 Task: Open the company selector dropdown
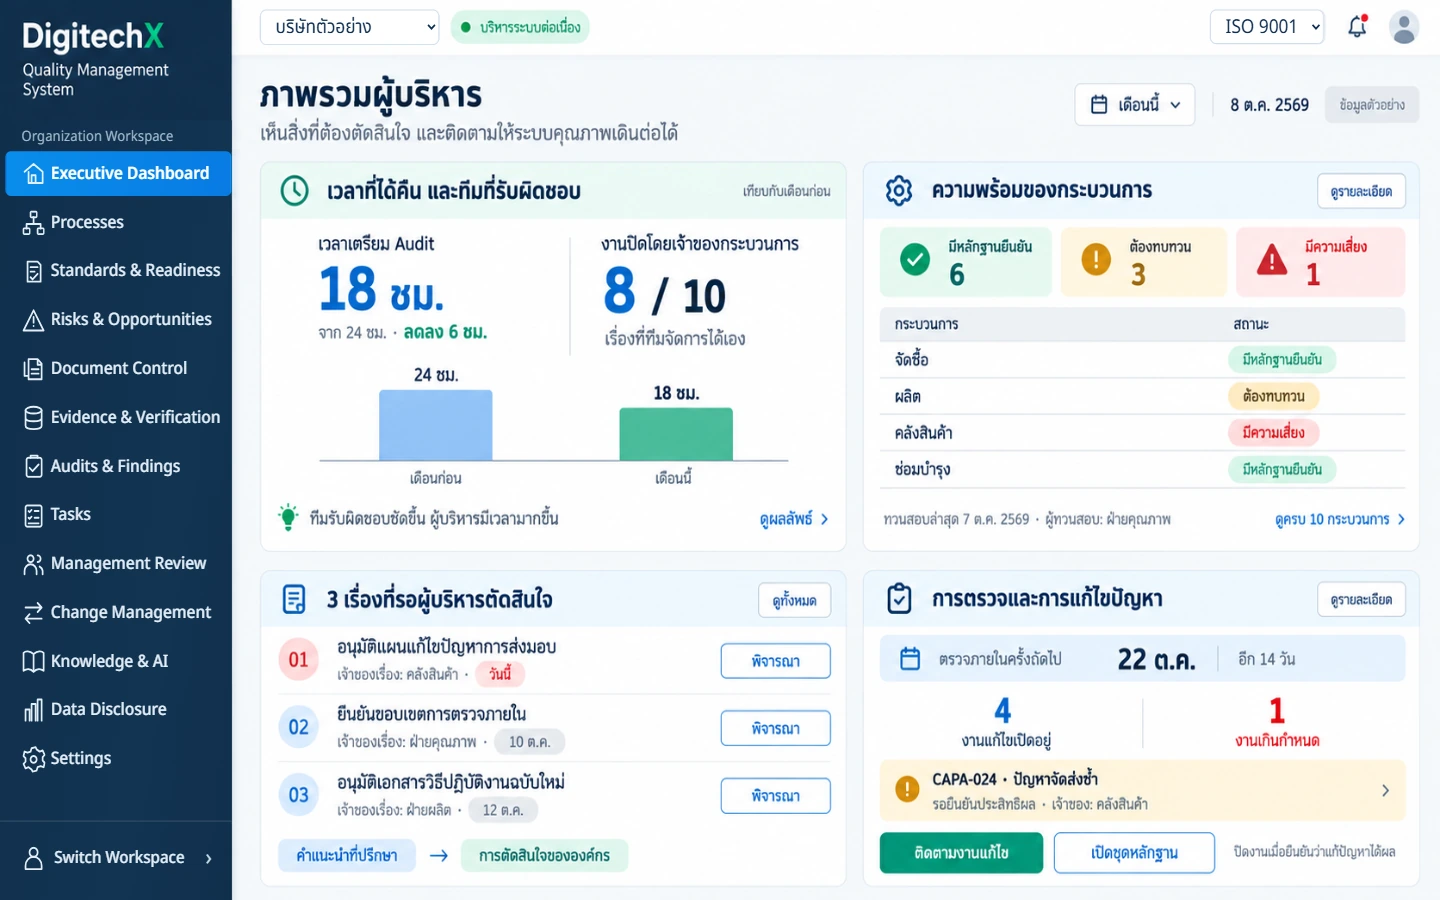[x=350, y=27]
